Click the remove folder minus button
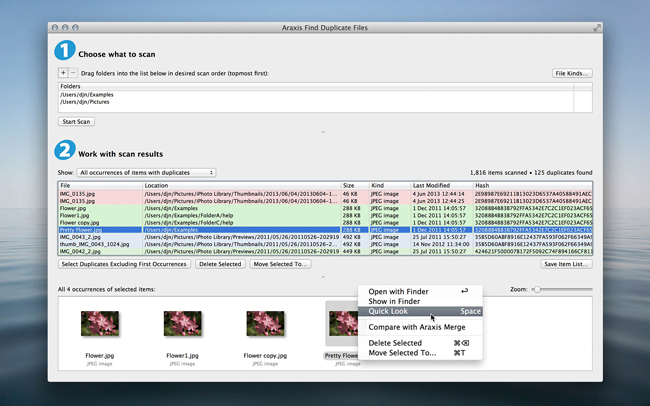The height and width of the screenshot is (406, 650). pos(72,73)
